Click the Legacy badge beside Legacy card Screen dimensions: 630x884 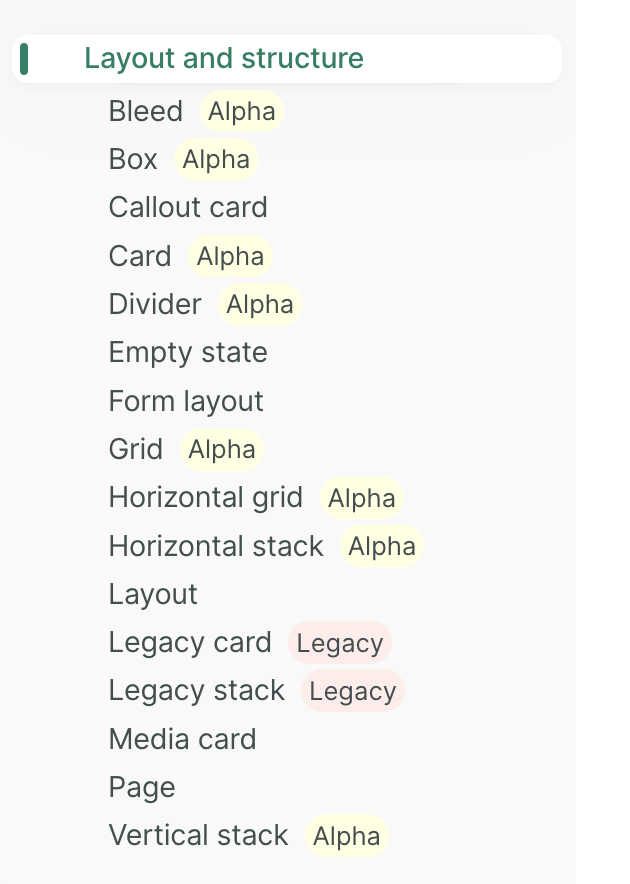tap(340, 643)
